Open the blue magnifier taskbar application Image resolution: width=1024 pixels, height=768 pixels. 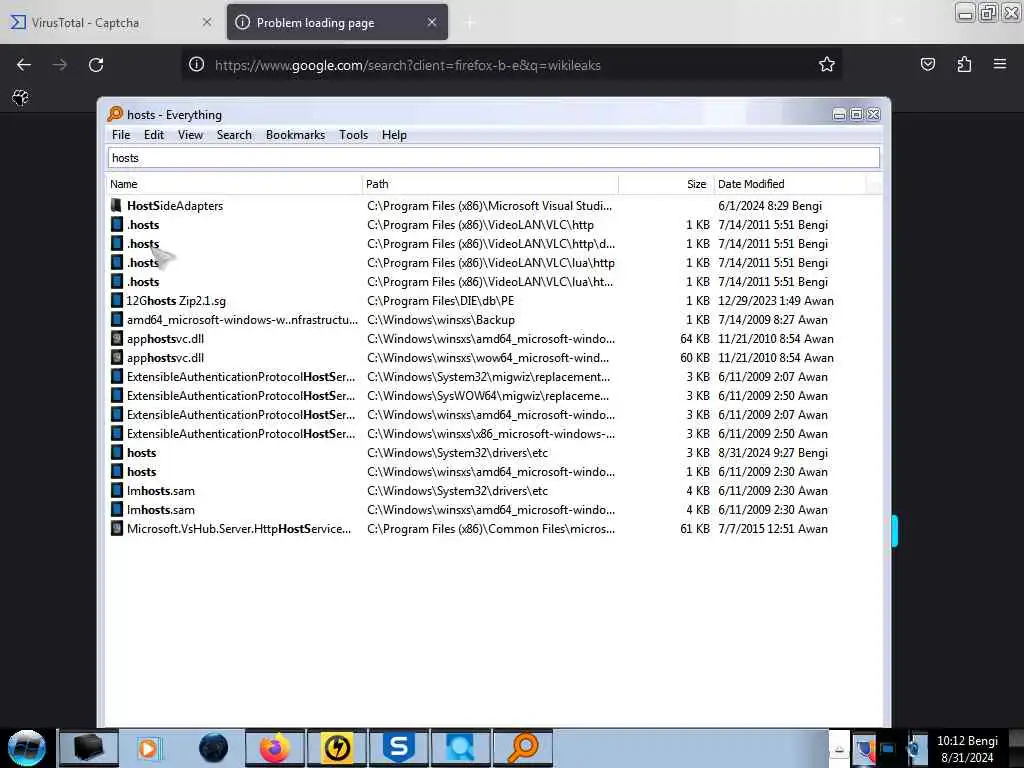click(x=461, y=748)
